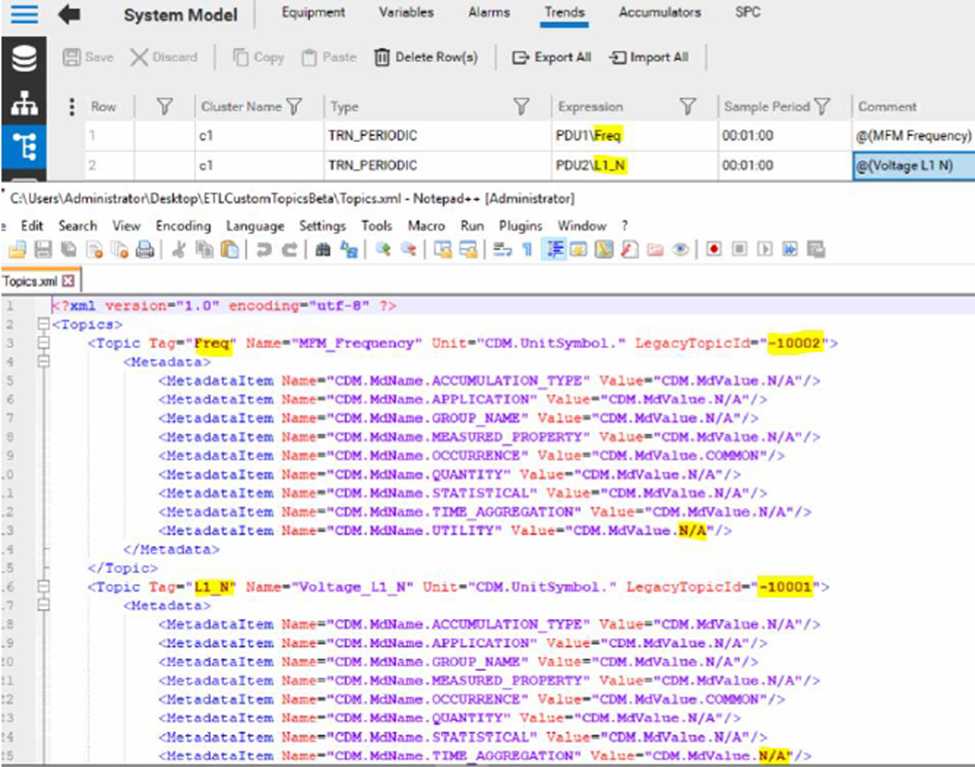
Task: Toggle word wrap in Notepad++ toolbar
Action: coord(502,250)
